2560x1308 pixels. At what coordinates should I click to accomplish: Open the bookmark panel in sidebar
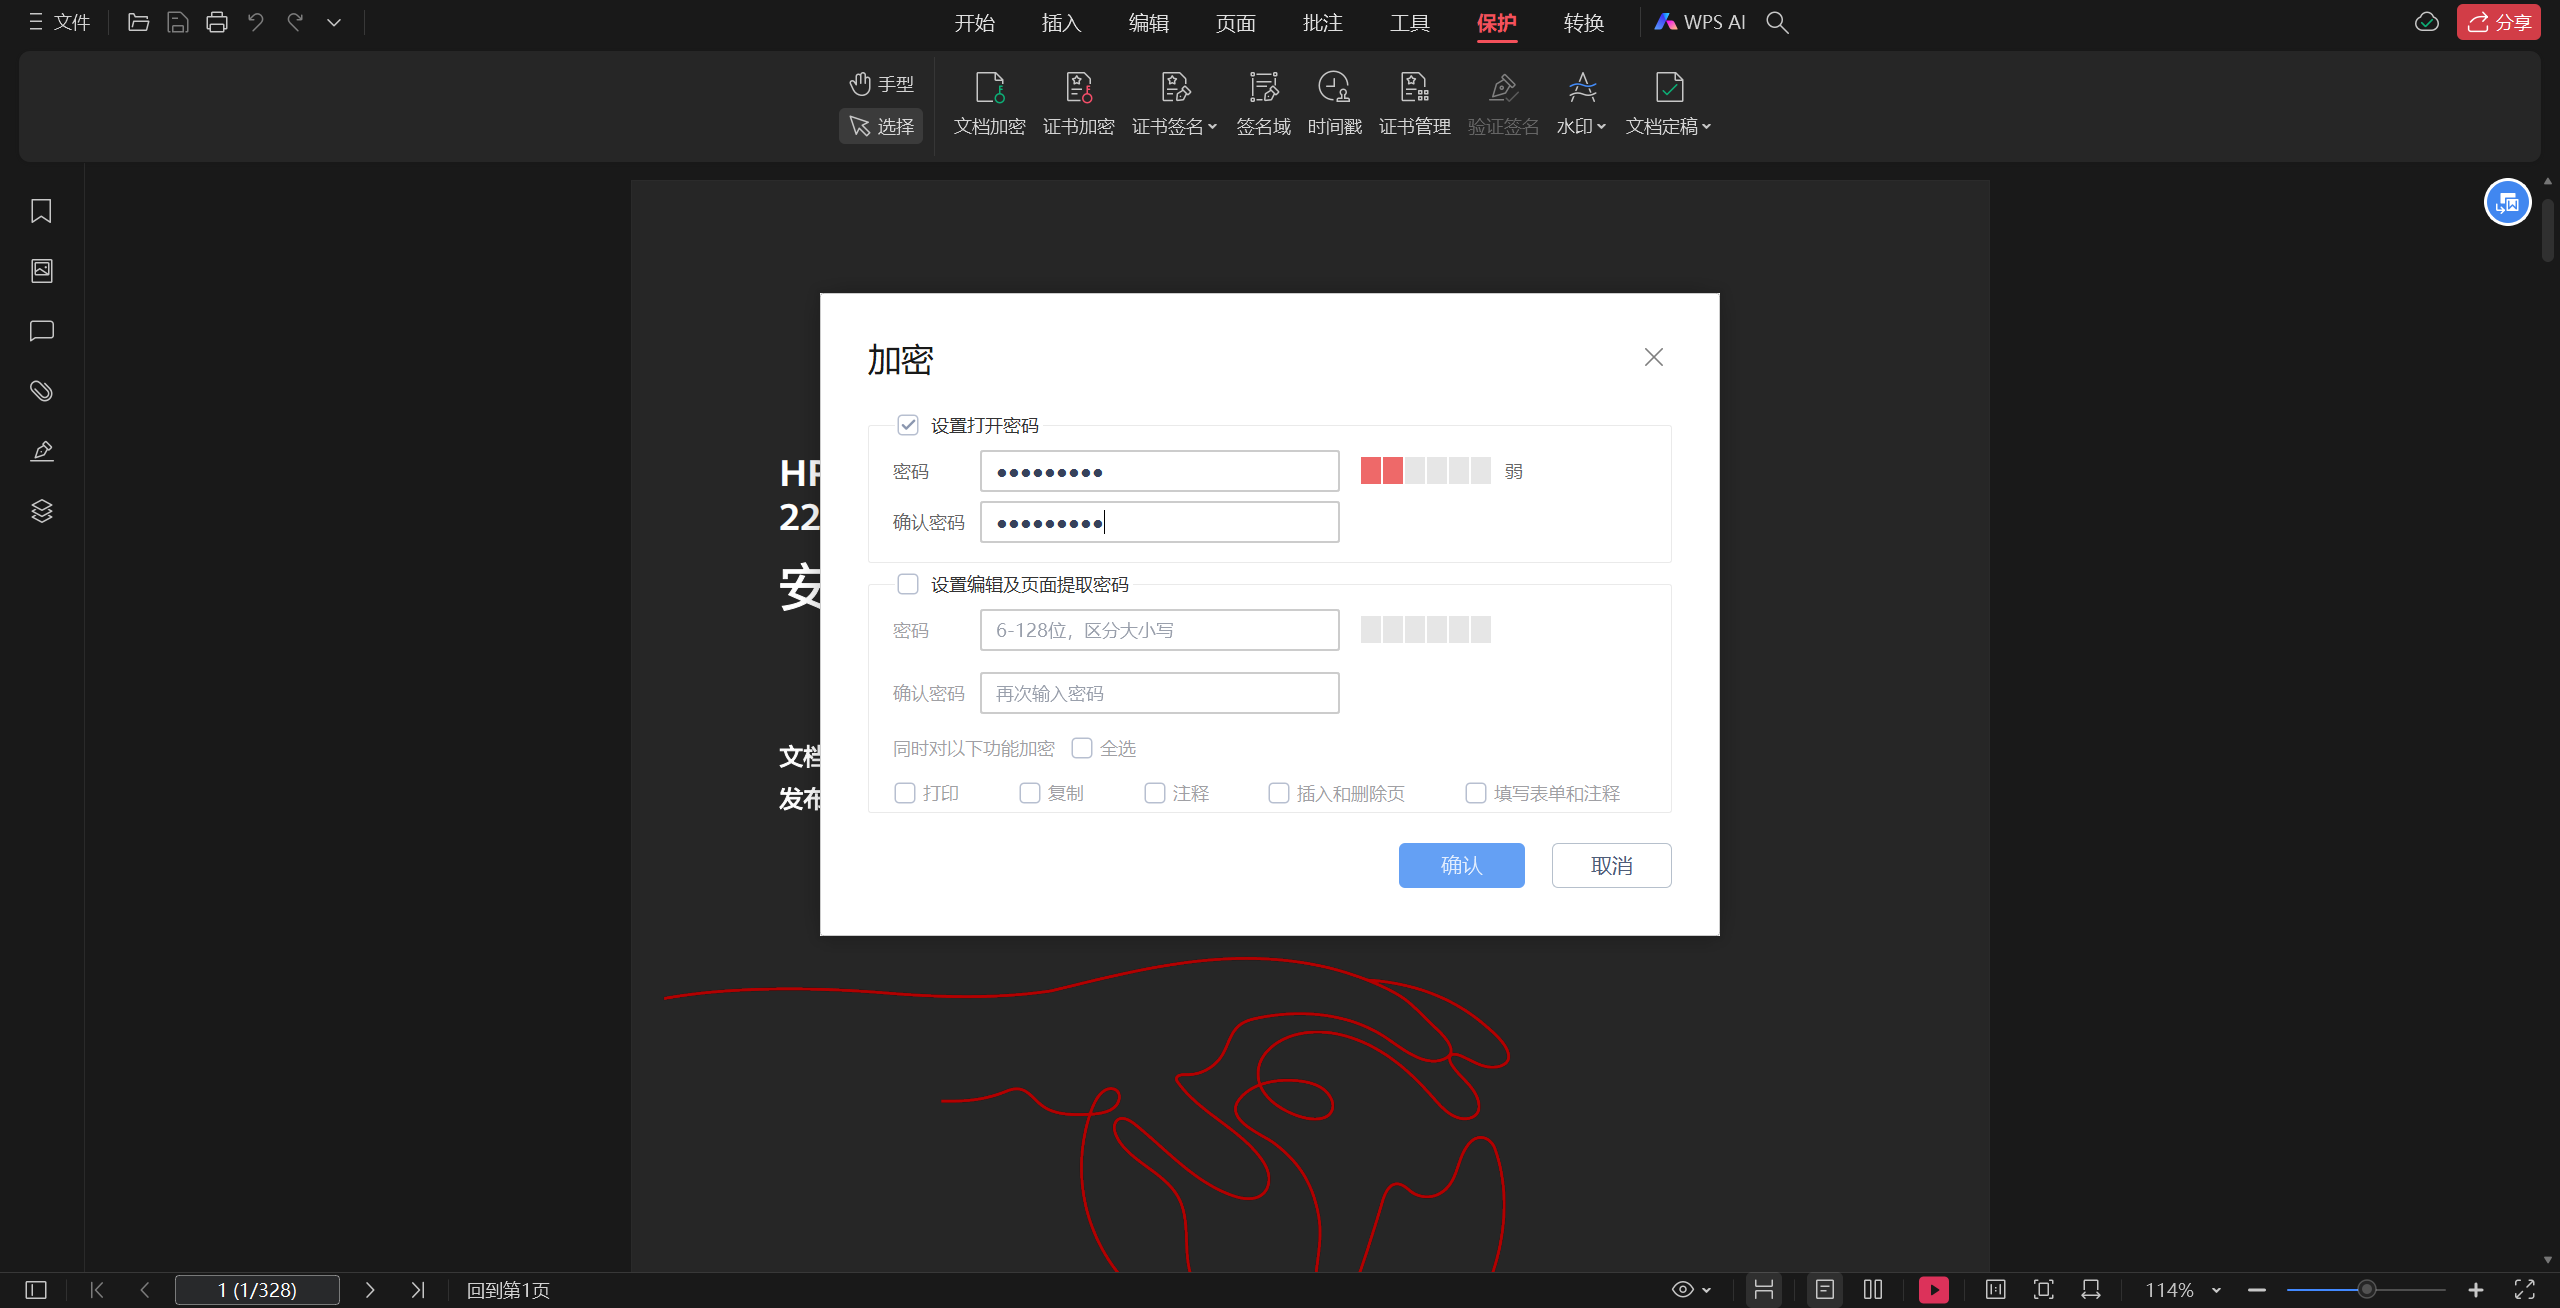tap(41, 211)
